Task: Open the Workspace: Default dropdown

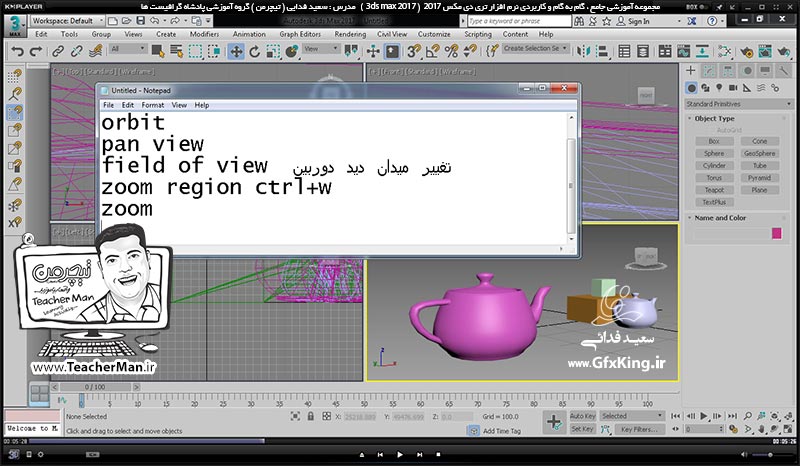Action: 67,21
